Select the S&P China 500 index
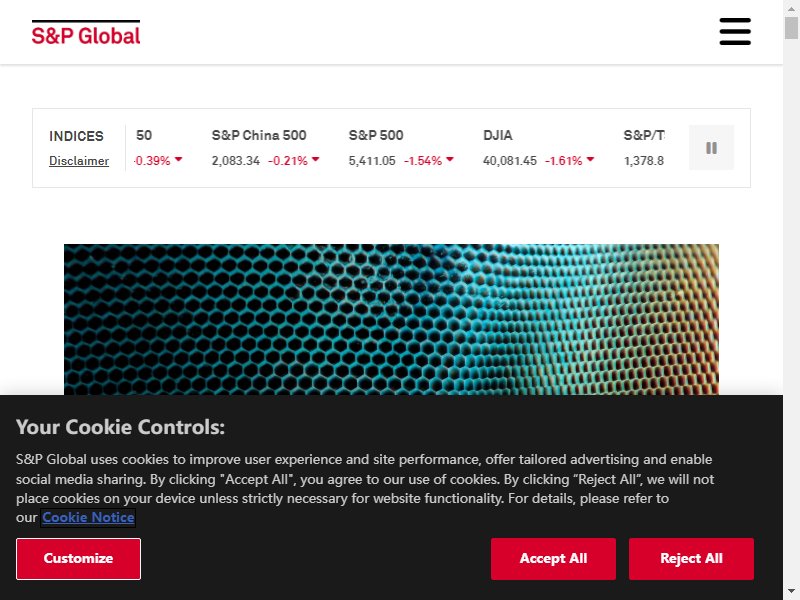The height and width of the screenshot is (600, 800). click(259, 135)
